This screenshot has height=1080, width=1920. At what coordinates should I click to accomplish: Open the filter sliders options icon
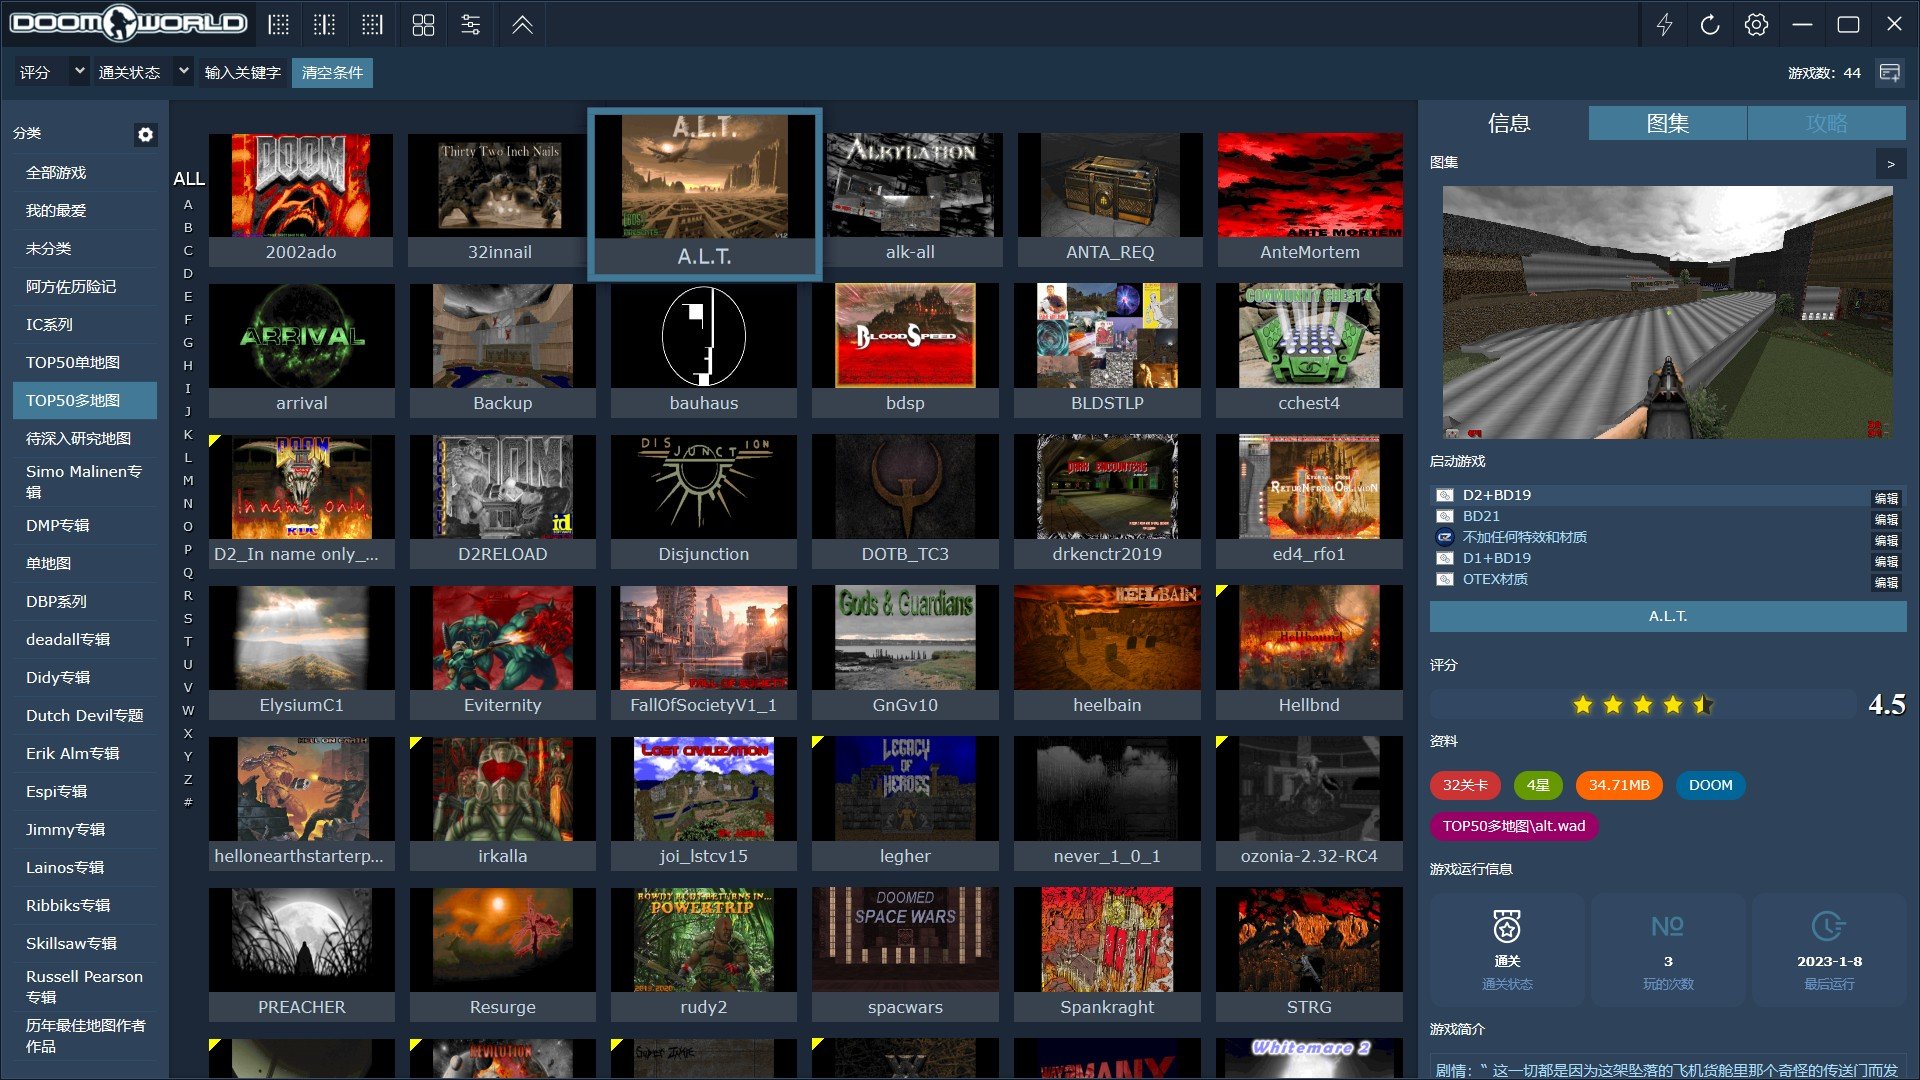pos(471,25)
